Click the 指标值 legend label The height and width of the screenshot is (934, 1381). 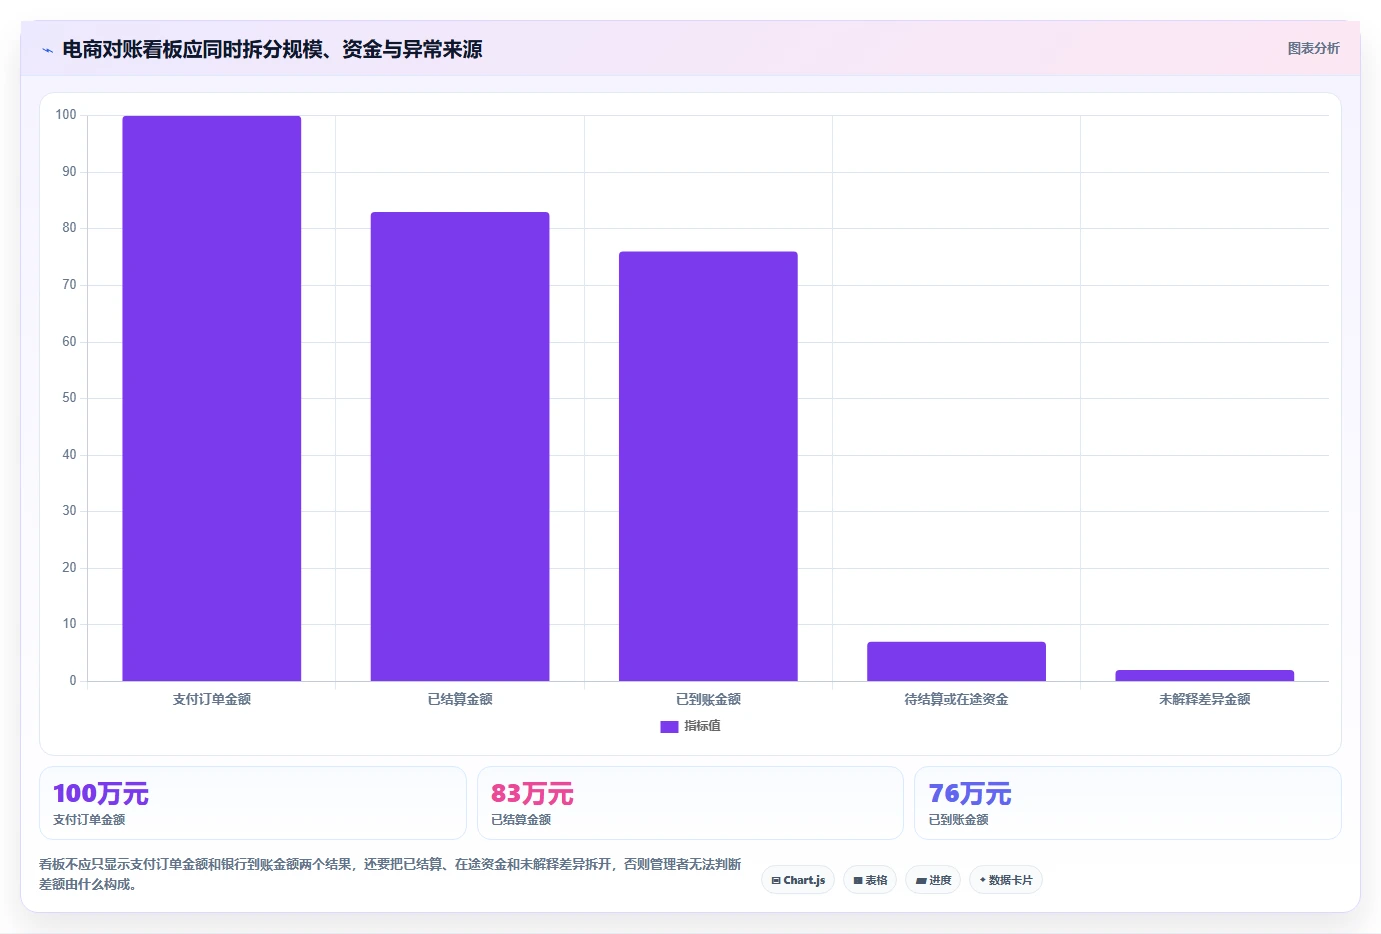click(x=702, y=726)
